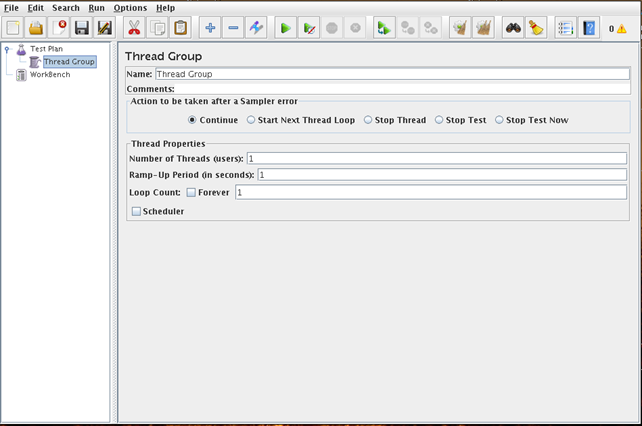Image resolution: width=642 pixels, height=426 pixels.
Task: Click the Search binoculars icon
Action: [x=512, y=29]
